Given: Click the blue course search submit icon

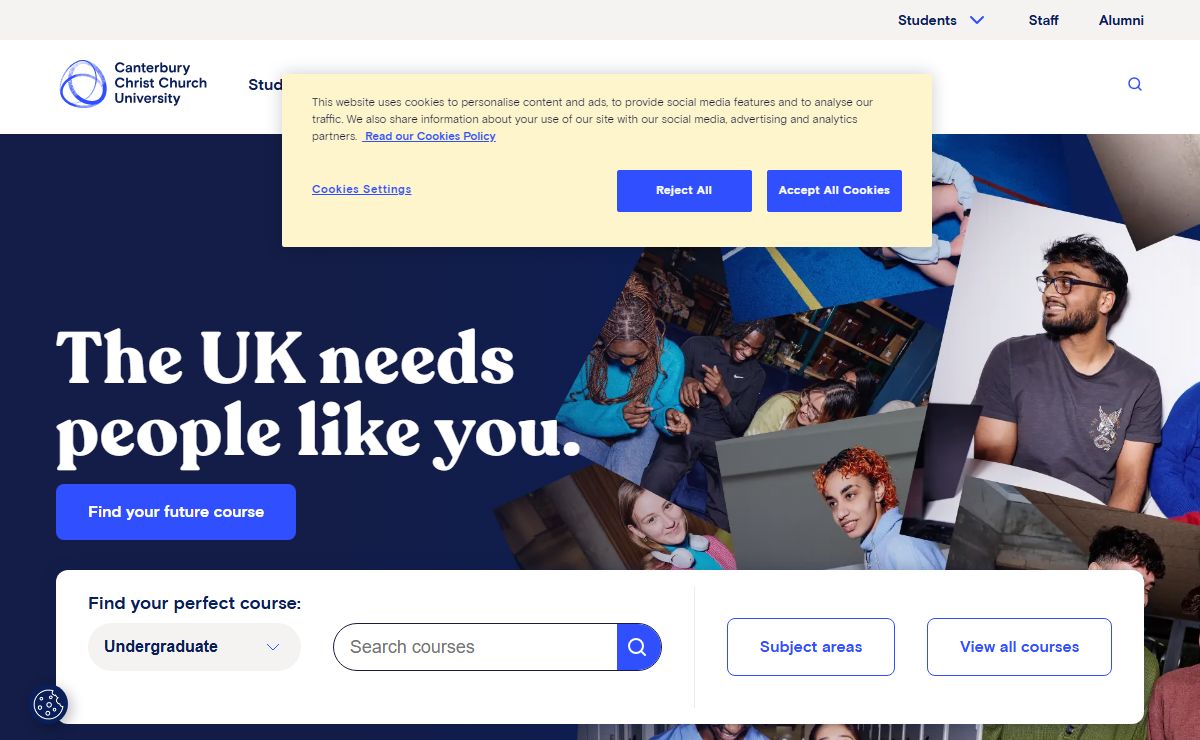Looking at the screenshot, I should pyautogui.click(x=639, y=647).
